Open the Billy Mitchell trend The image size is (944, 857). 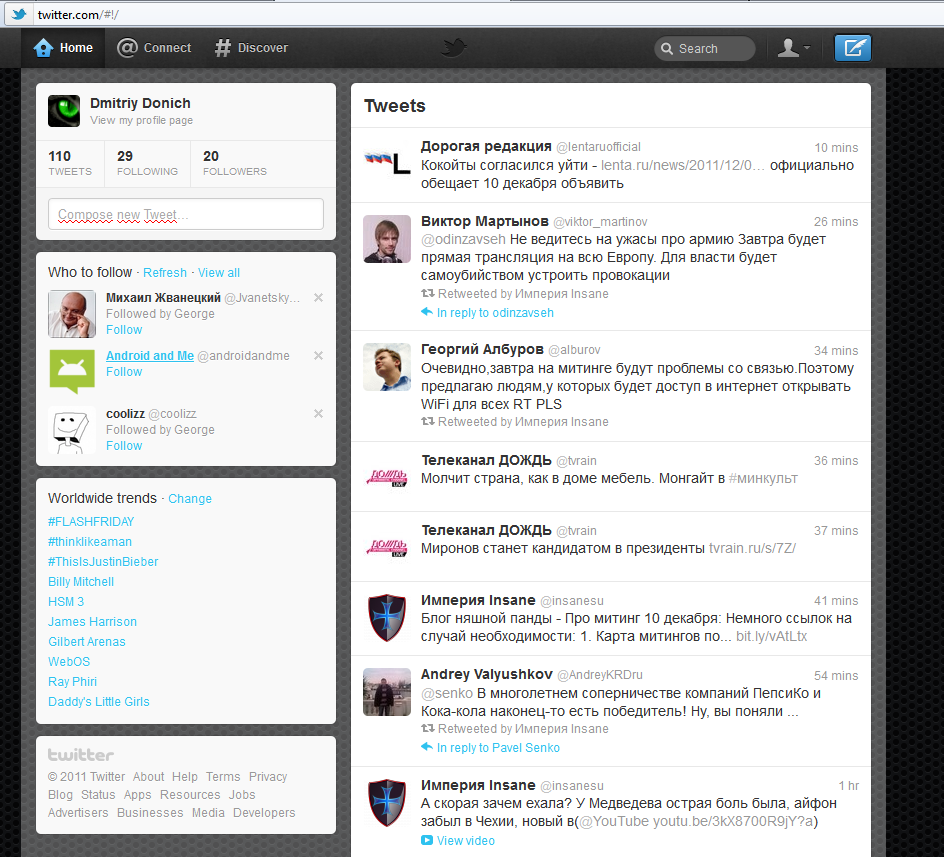[81, 582]
